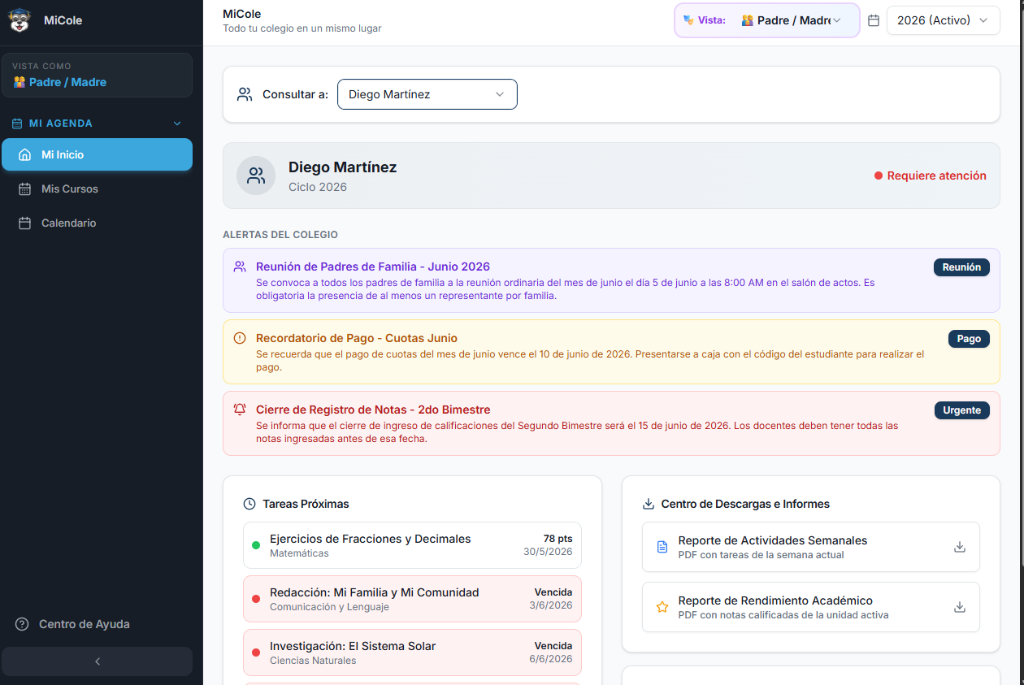Click Diego Martínez avatar icon

256,176
